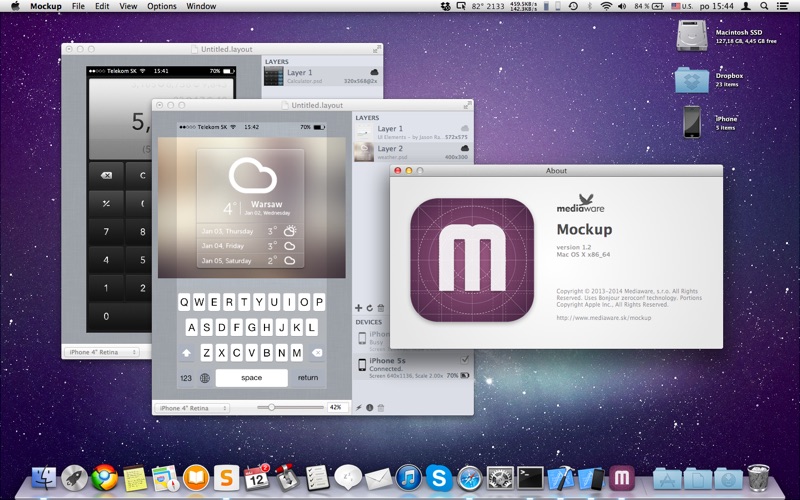Image resolution: width=800 pixels, height=500 pixels.
Task: Open Notification Center list icon
Action: pos(782,6)
